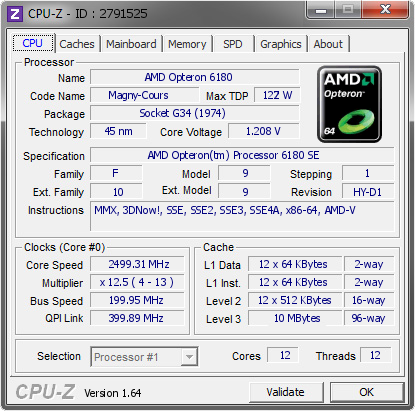The image size is (415, 411).
Task: Click the Multiplier value x 12.5 ( 4 - 13 )
Action: [137, 282]
